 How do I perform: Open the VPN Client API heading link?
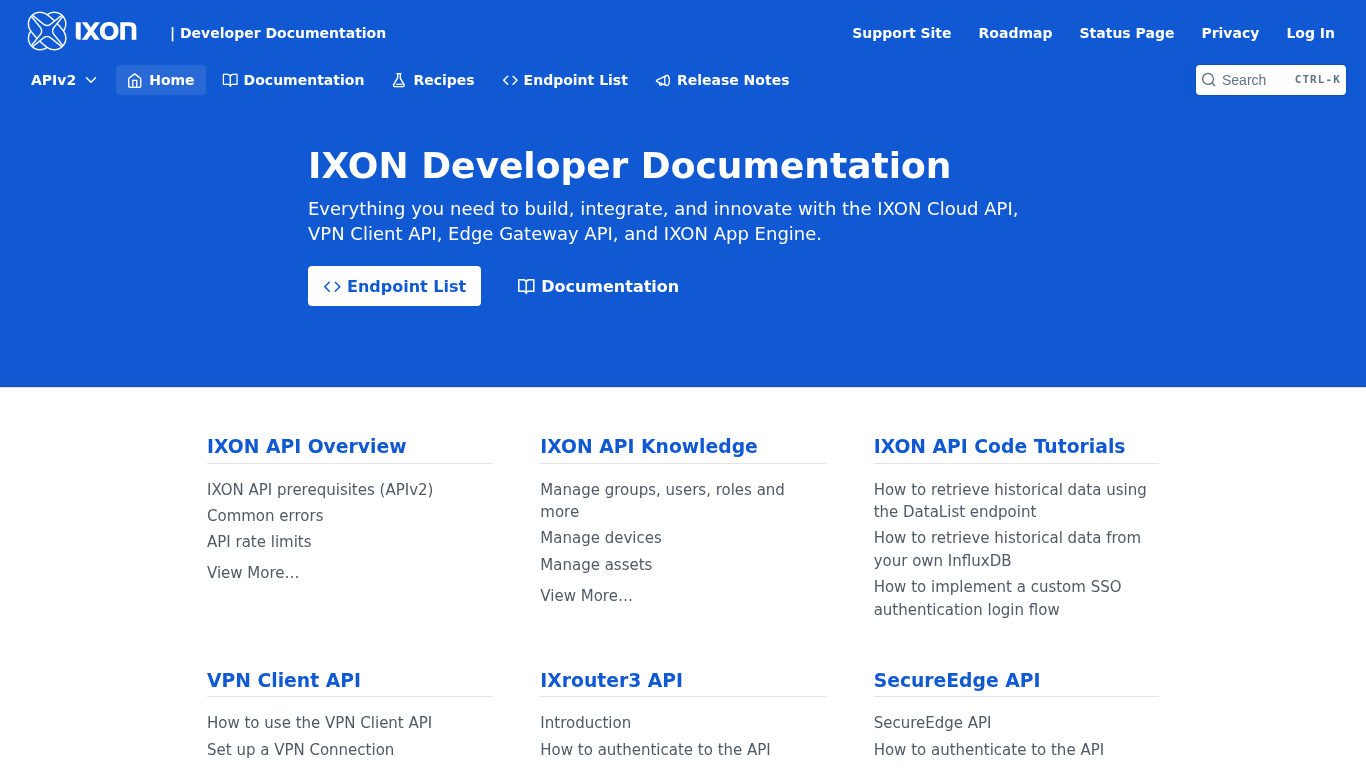coord(284,680)
